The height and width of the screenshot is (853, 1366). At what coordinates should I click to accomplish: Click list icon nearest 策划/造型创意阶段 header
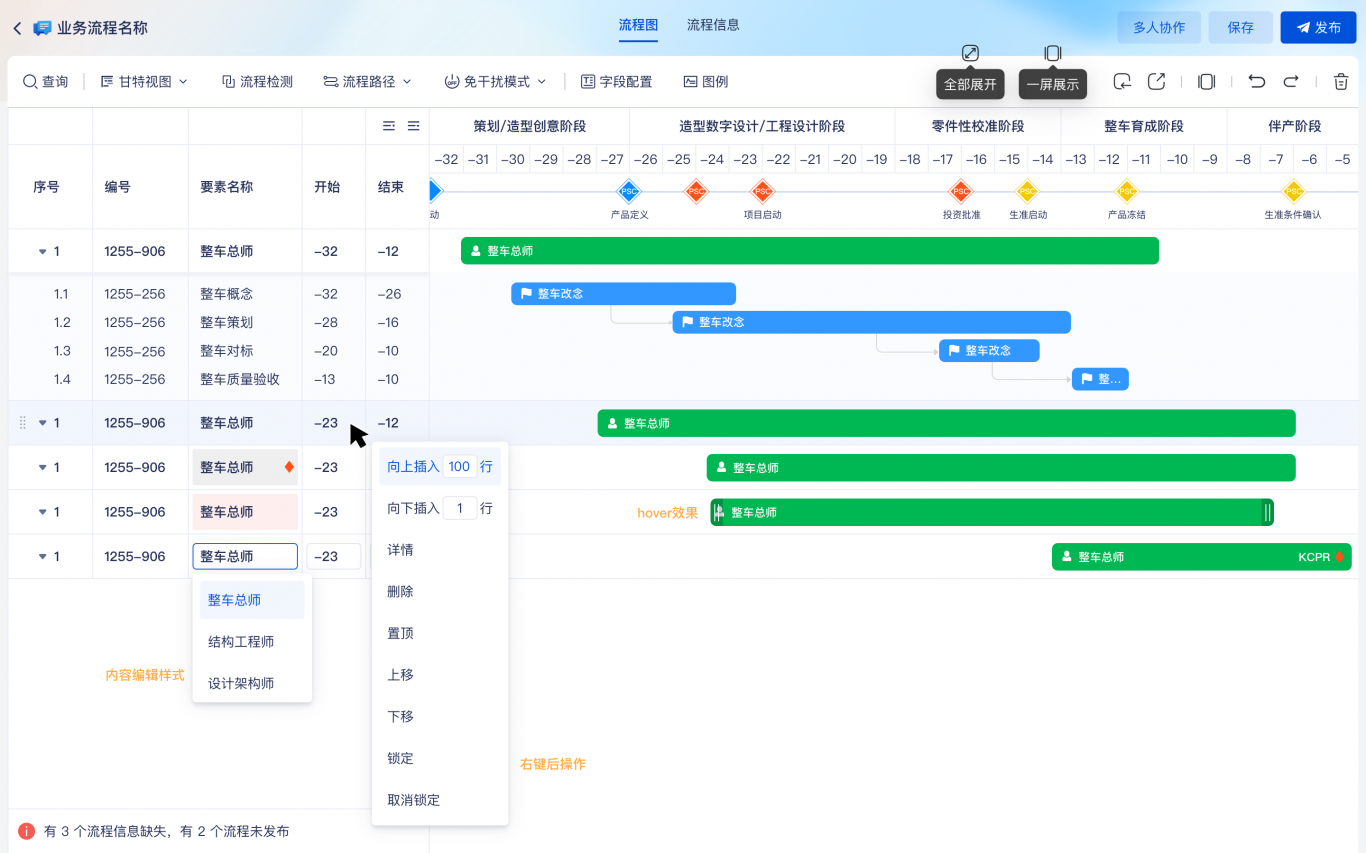pyautogui.click(x=413, y=126)
